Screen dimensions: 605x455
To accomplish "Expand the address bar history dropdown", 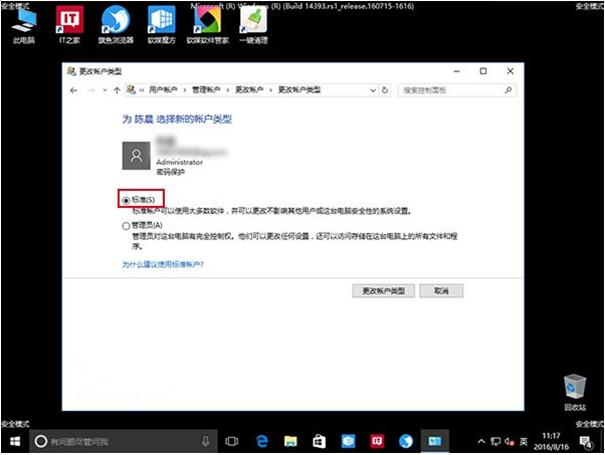I will click(x=373, y=90).
